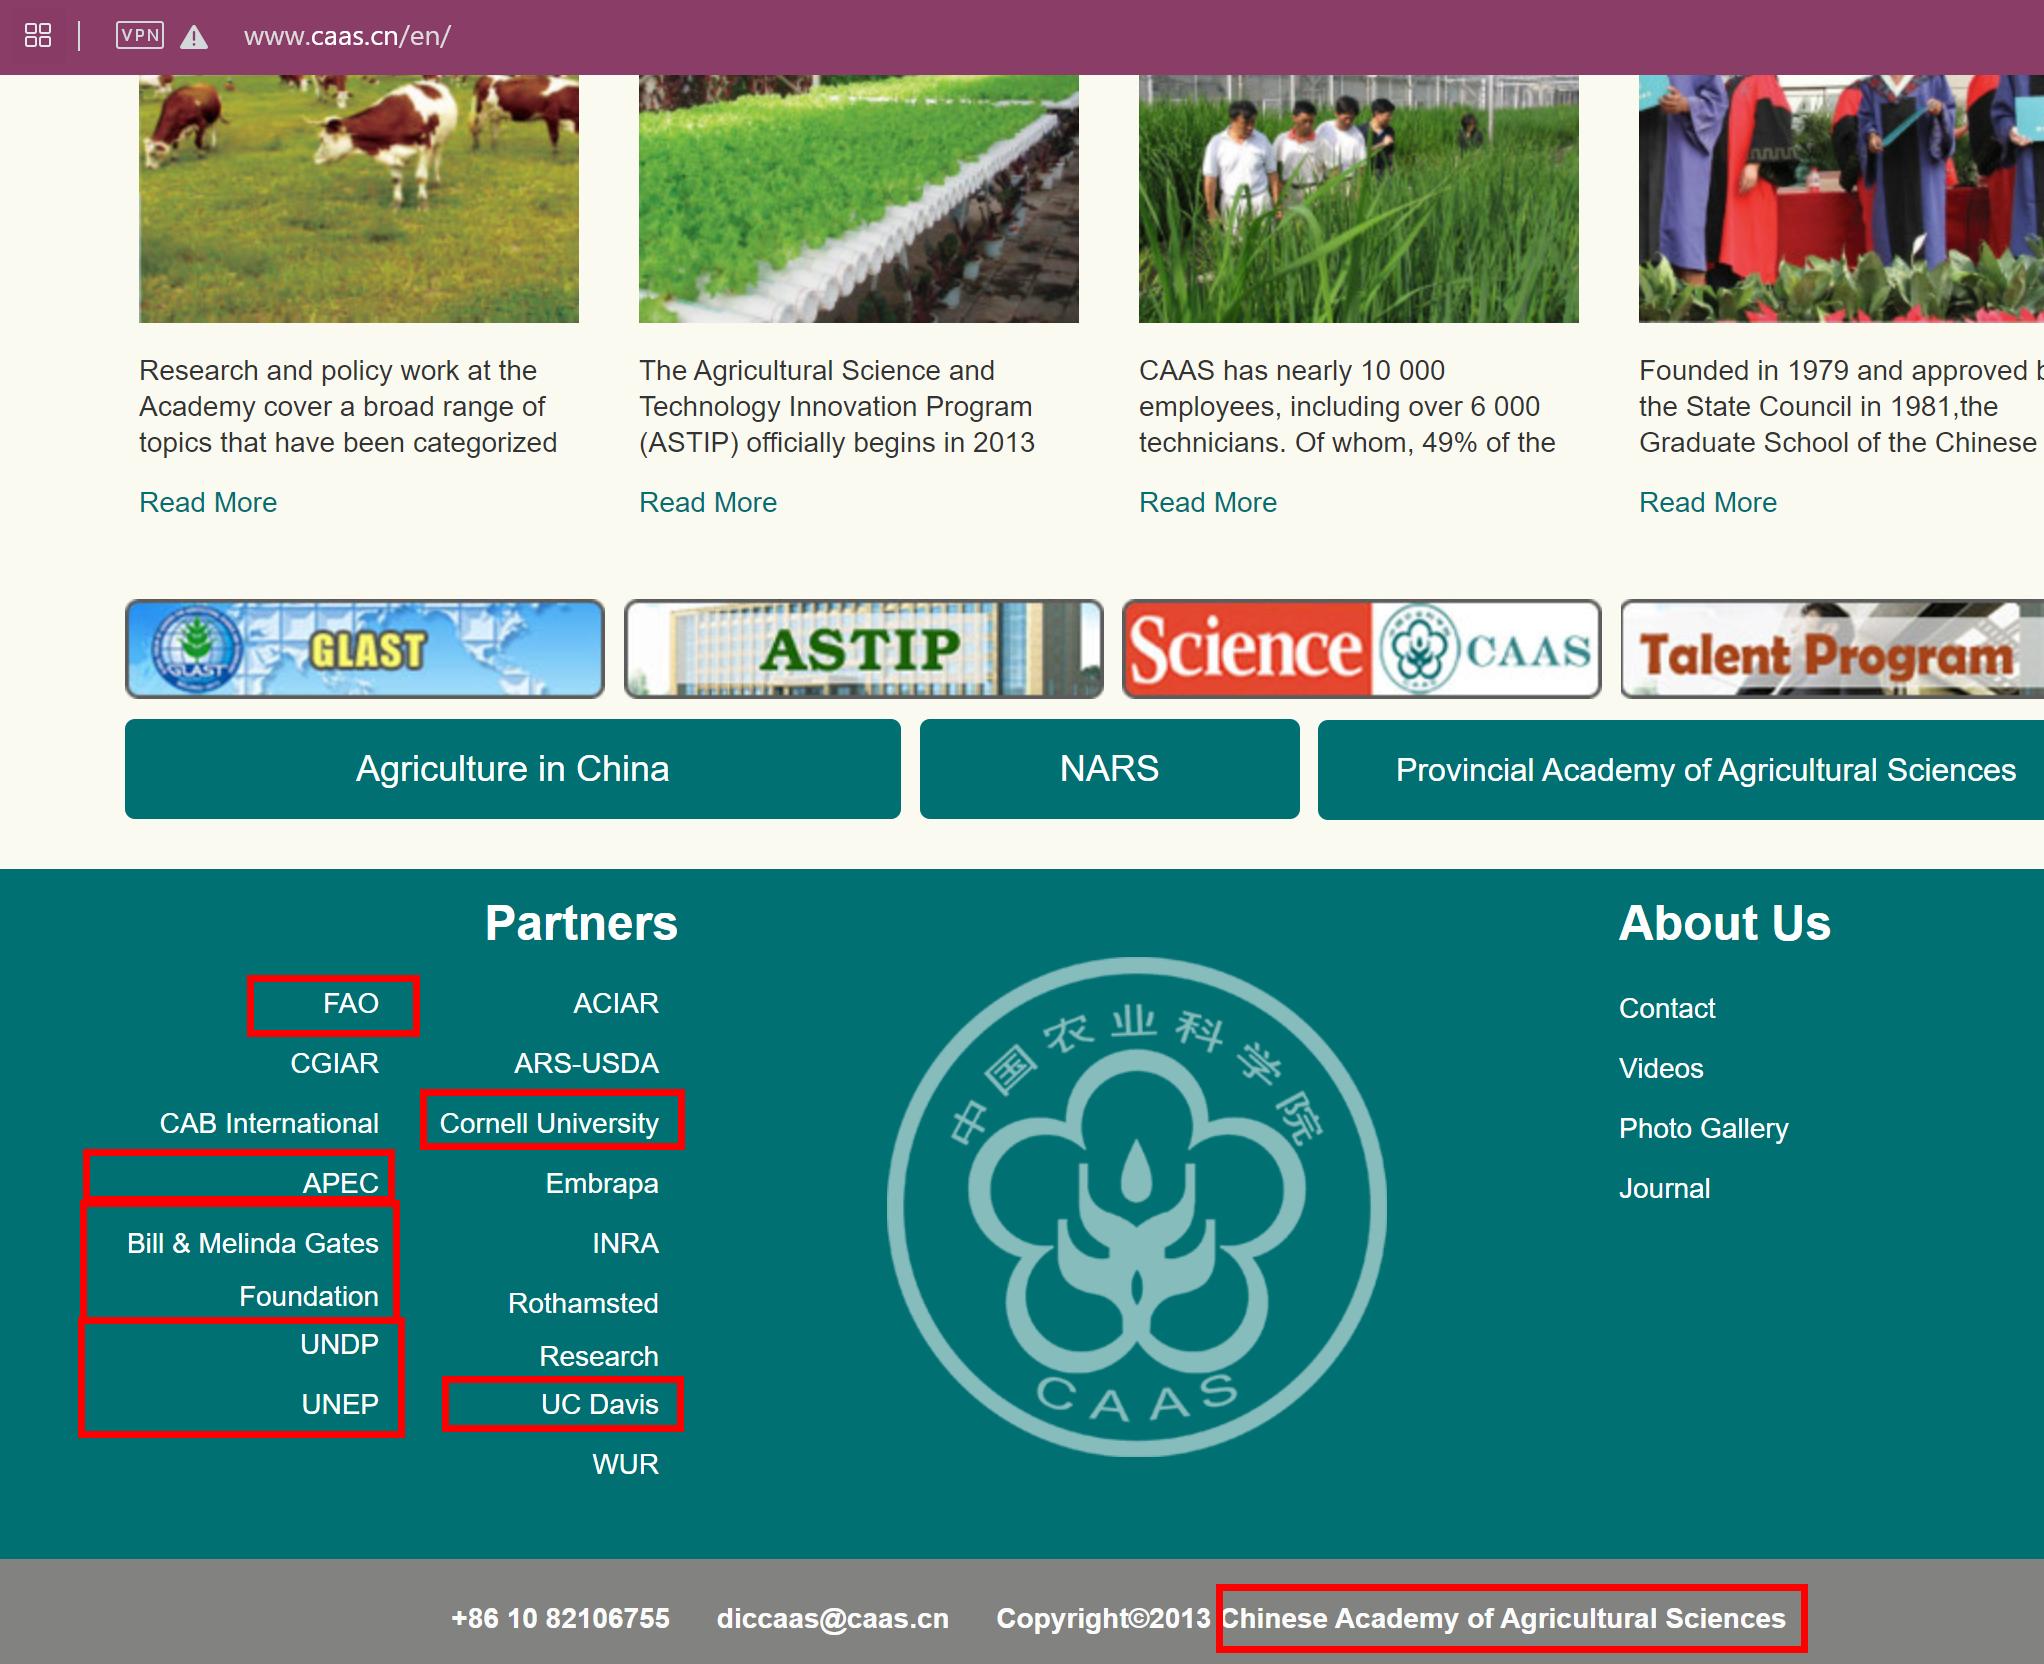This screenshot has width=2044, height=1664.
Task: Open the Rothamsted Research partner link
Action: tap(584, 1329)
